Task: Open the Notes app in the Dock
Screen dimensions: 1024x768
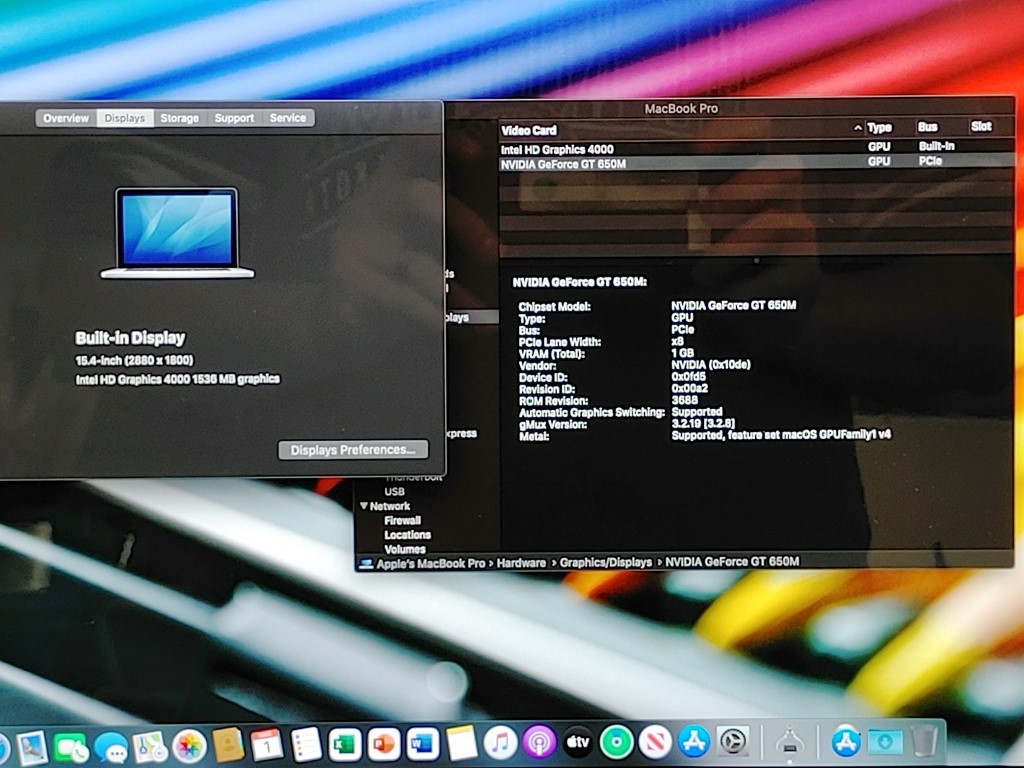Action: point(462,743)
